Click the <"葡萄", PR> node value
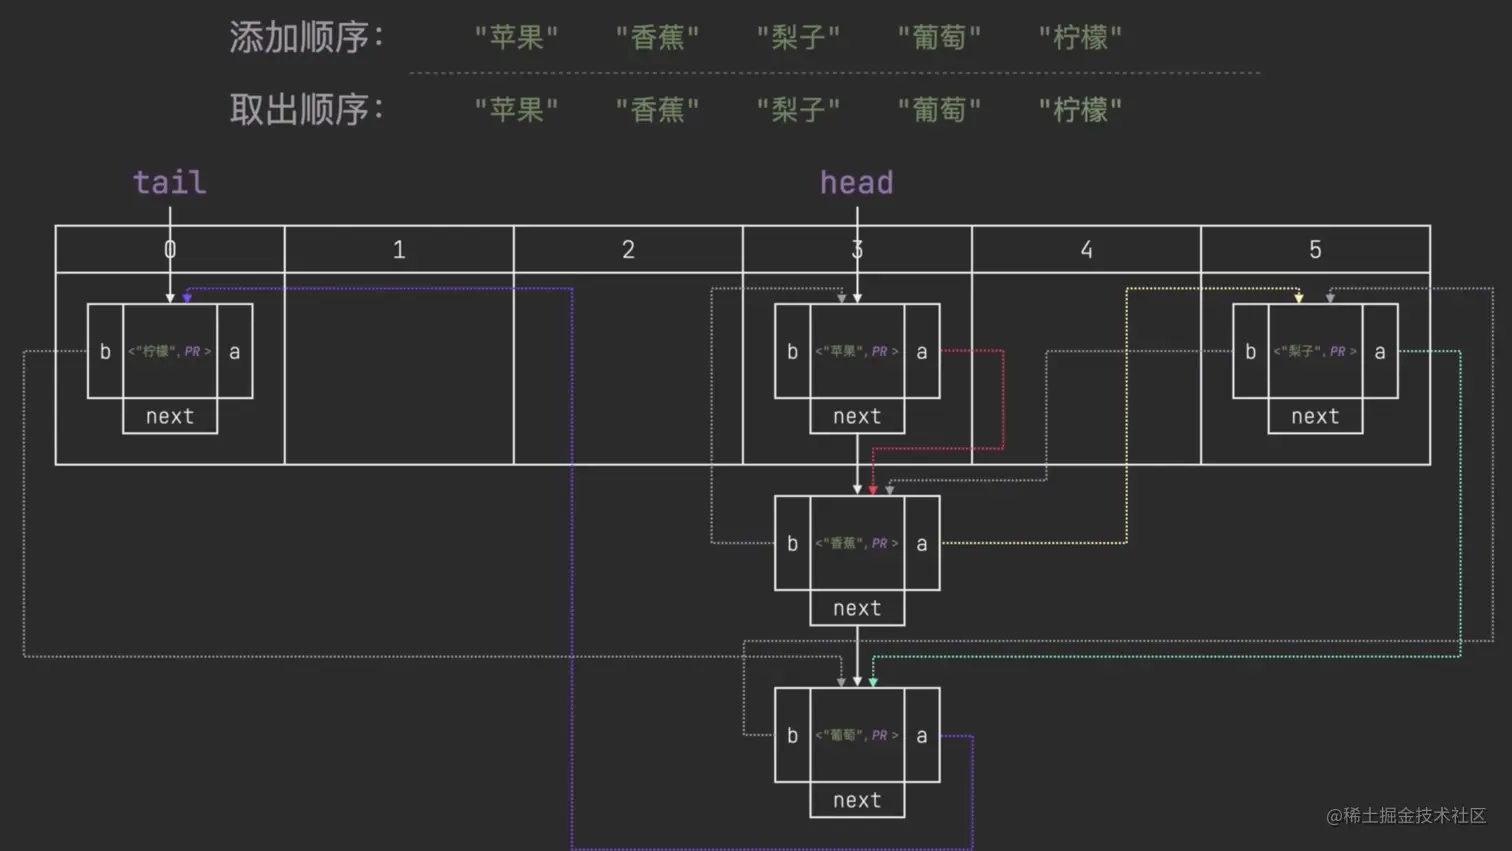Viewport: 1512px width, 851px height. (x=857, y=735)
